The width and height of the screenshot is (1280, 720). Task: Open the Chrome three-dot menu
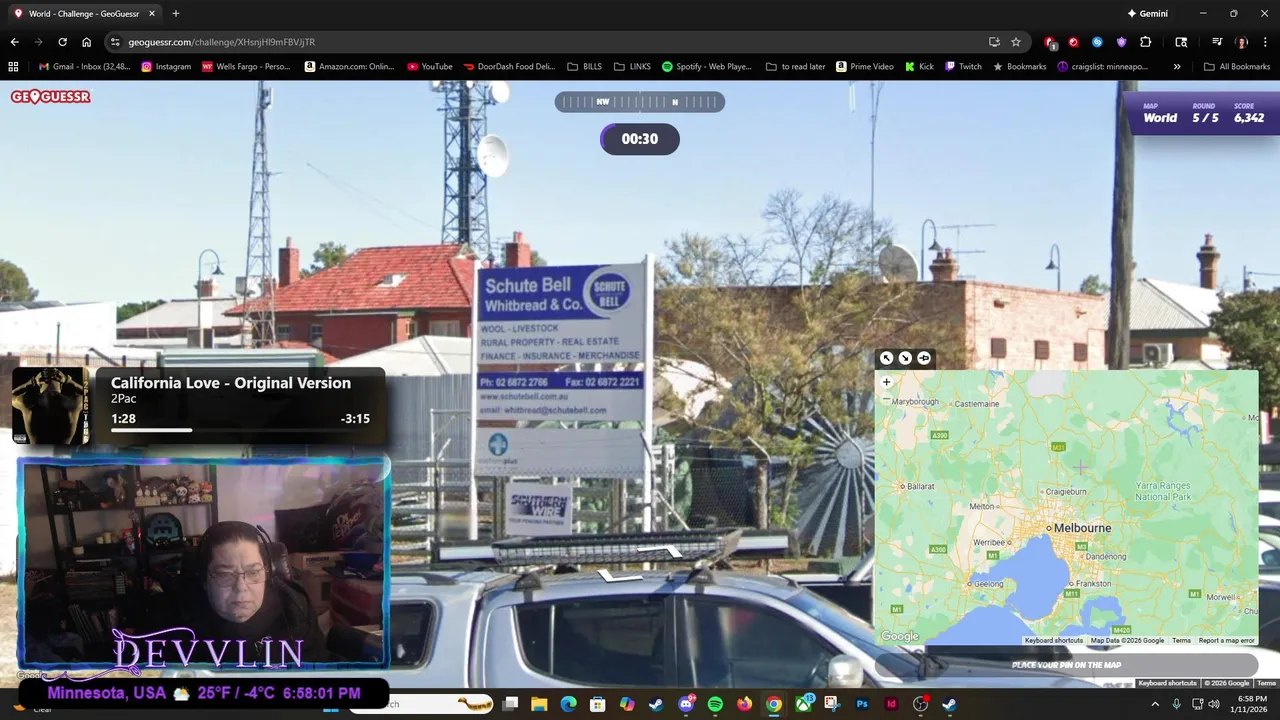point(1265,42)
